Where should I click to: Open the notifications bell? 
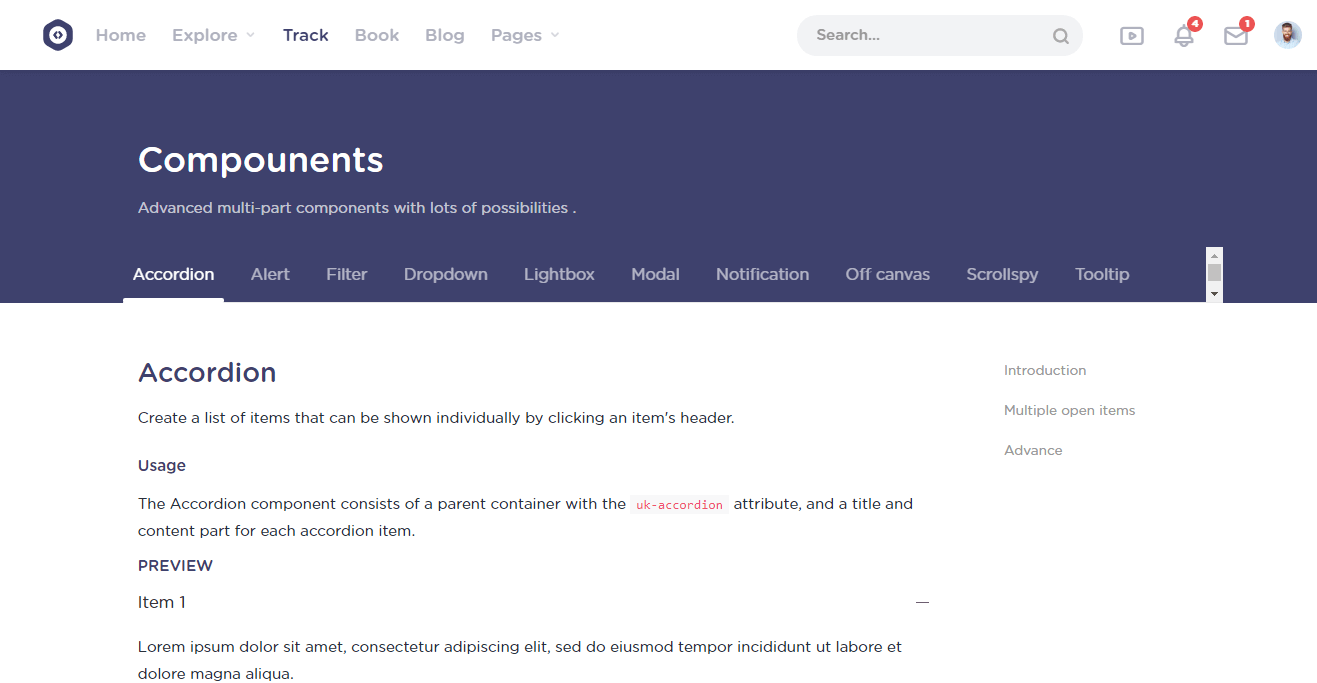[1184, 36]
